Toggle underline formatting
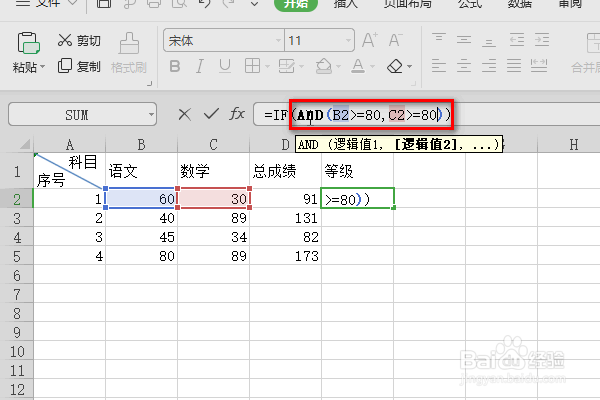Screen dimensions: 600x400 coord(225,67)
